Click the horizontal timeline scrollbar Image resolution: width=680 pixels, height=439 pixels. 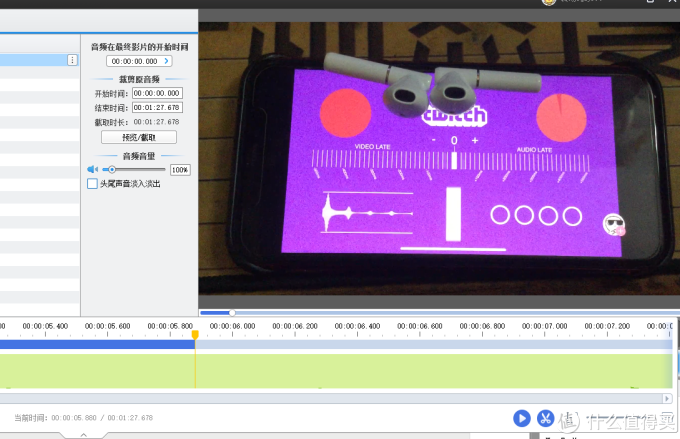click(x=336, y=398)
